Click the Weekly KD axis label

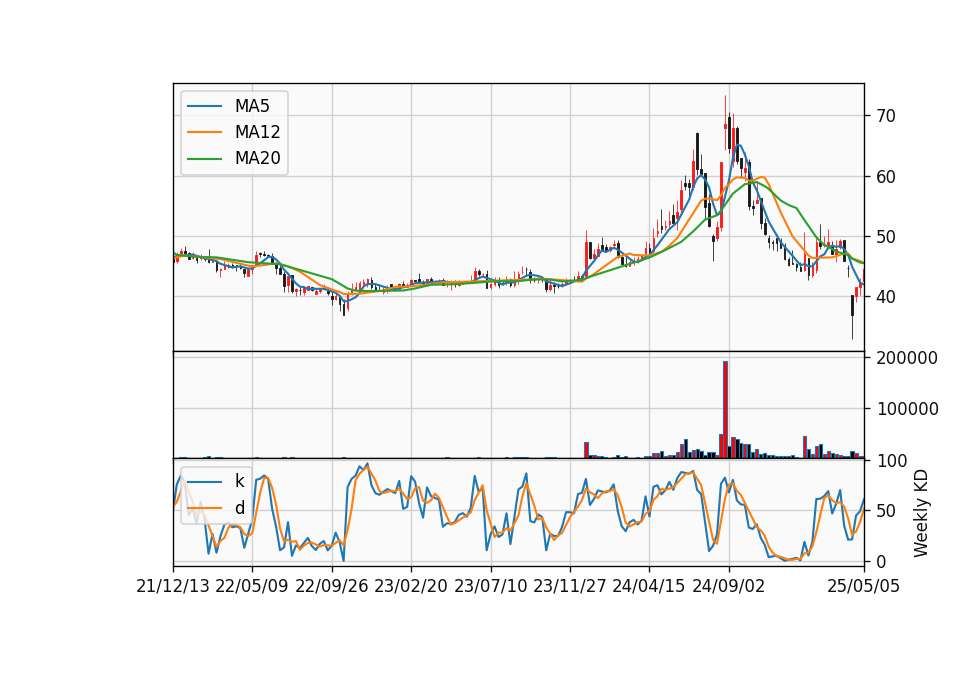pos(921,513)
